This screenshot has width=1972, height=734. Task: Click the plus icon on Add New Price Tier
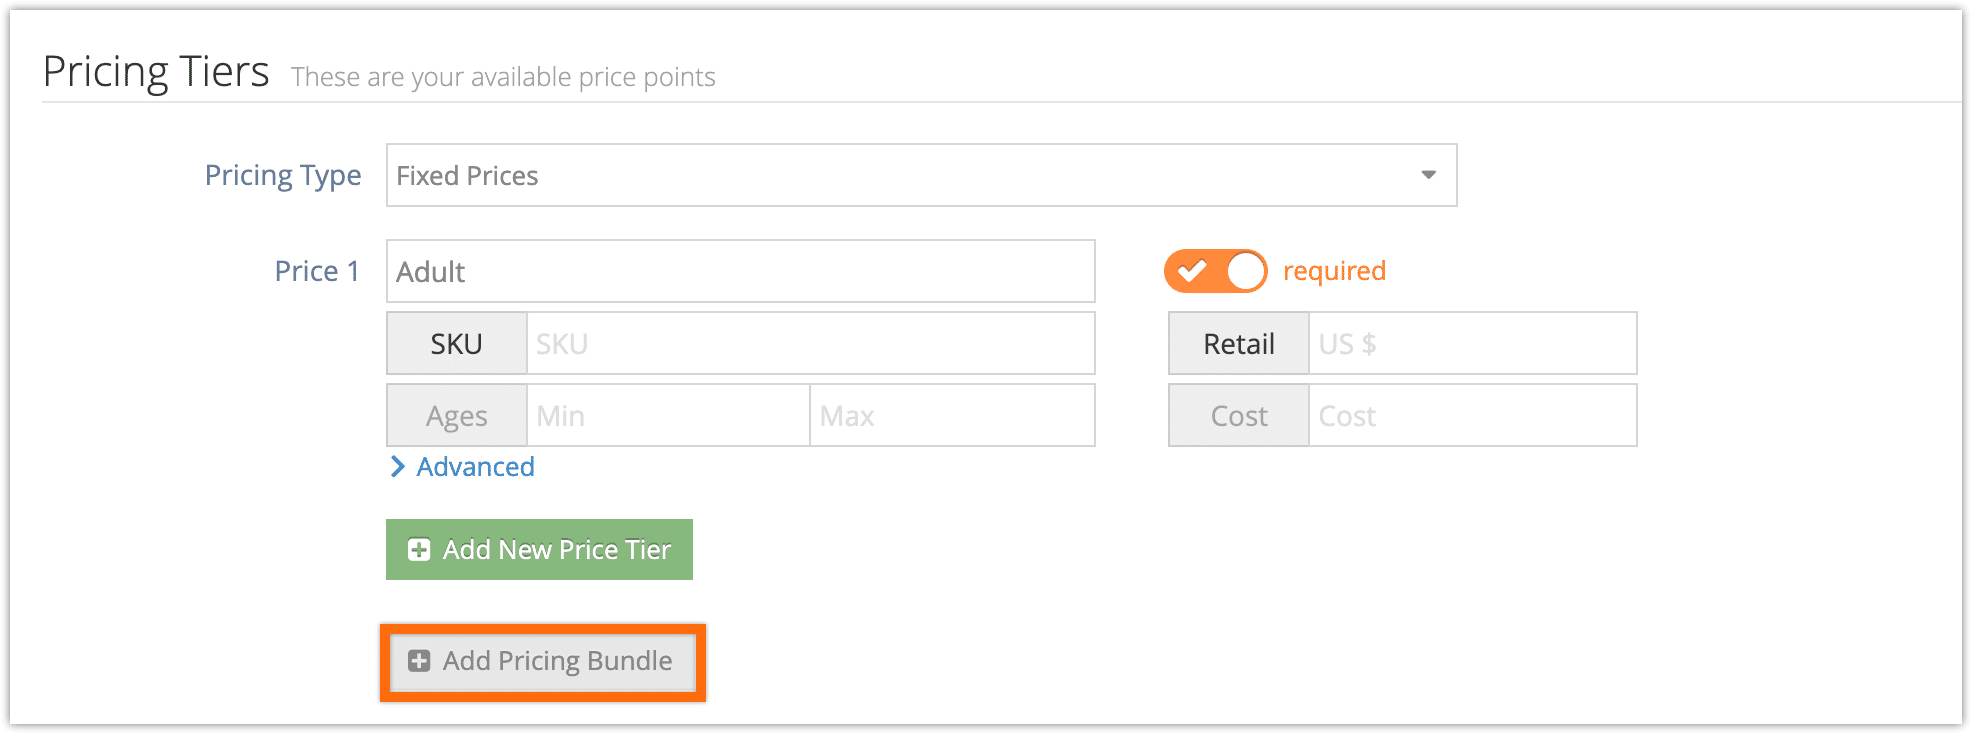point(419,550)
